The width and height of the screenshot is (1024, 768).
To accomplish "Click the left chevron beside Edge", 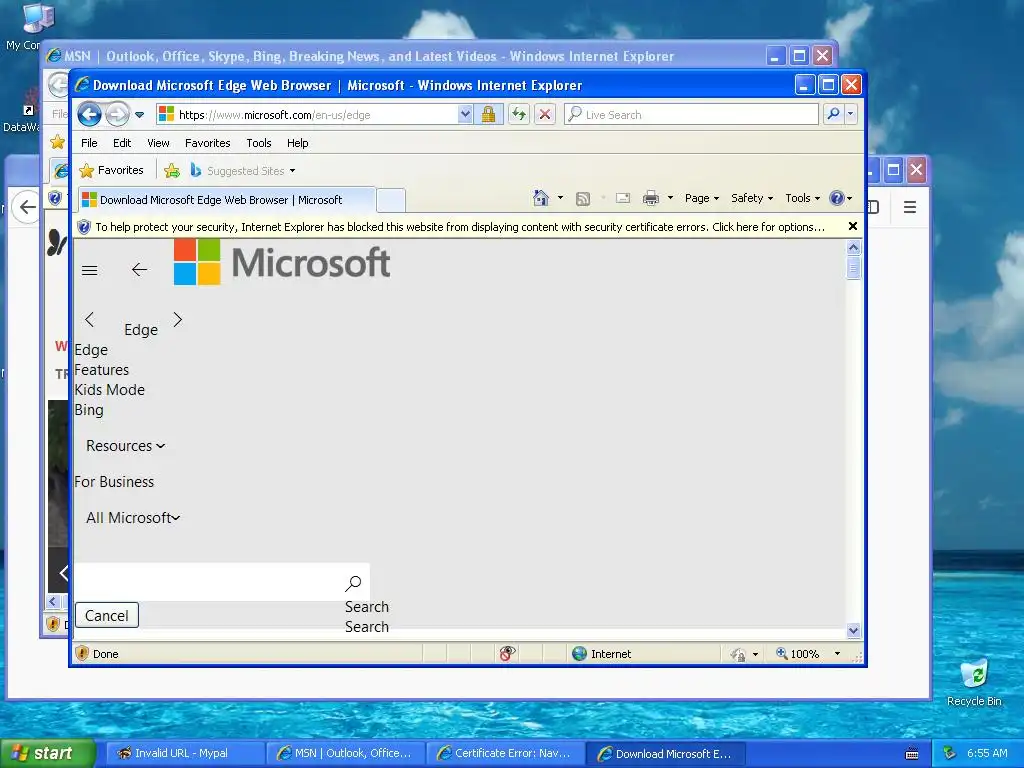I will 90,319.
